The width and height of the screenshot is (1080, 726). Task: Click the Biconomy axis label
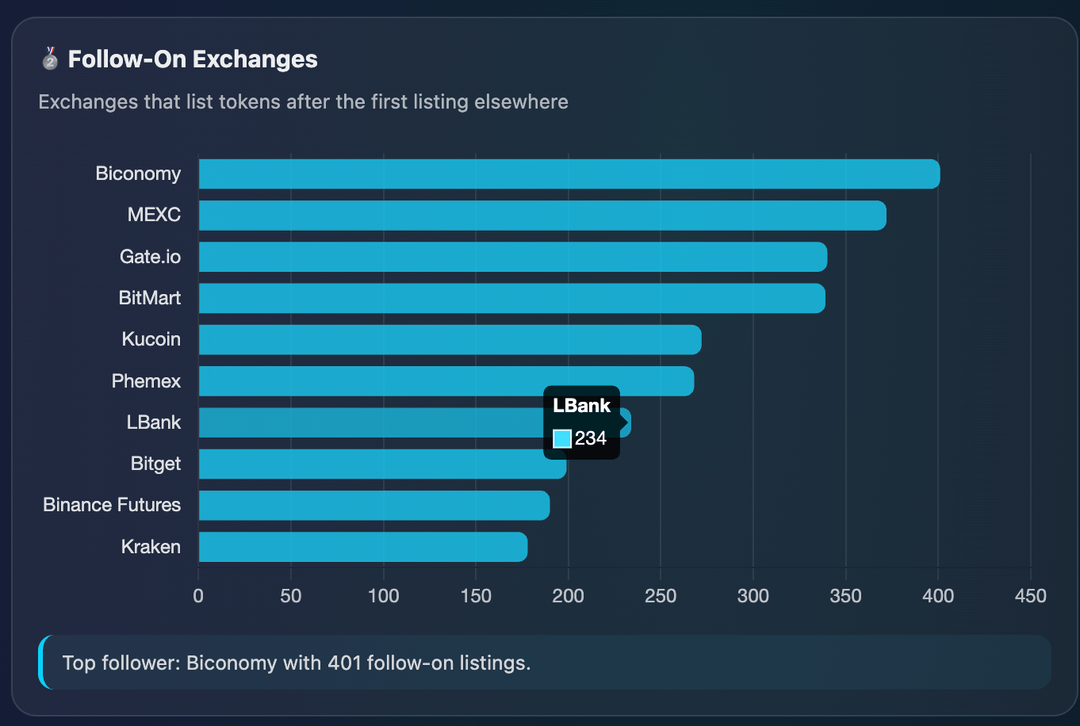pos(138,174)
